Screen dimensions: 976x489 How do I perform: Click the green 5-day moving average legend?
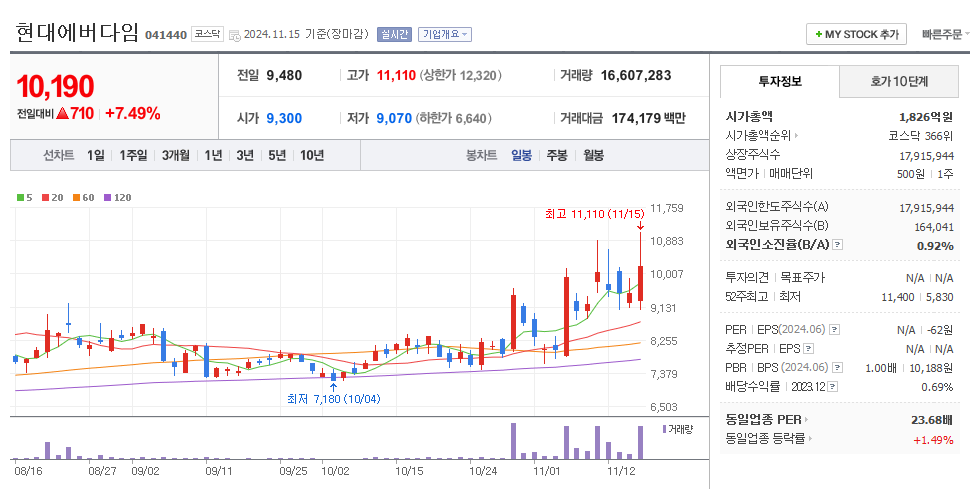[24, 197]
